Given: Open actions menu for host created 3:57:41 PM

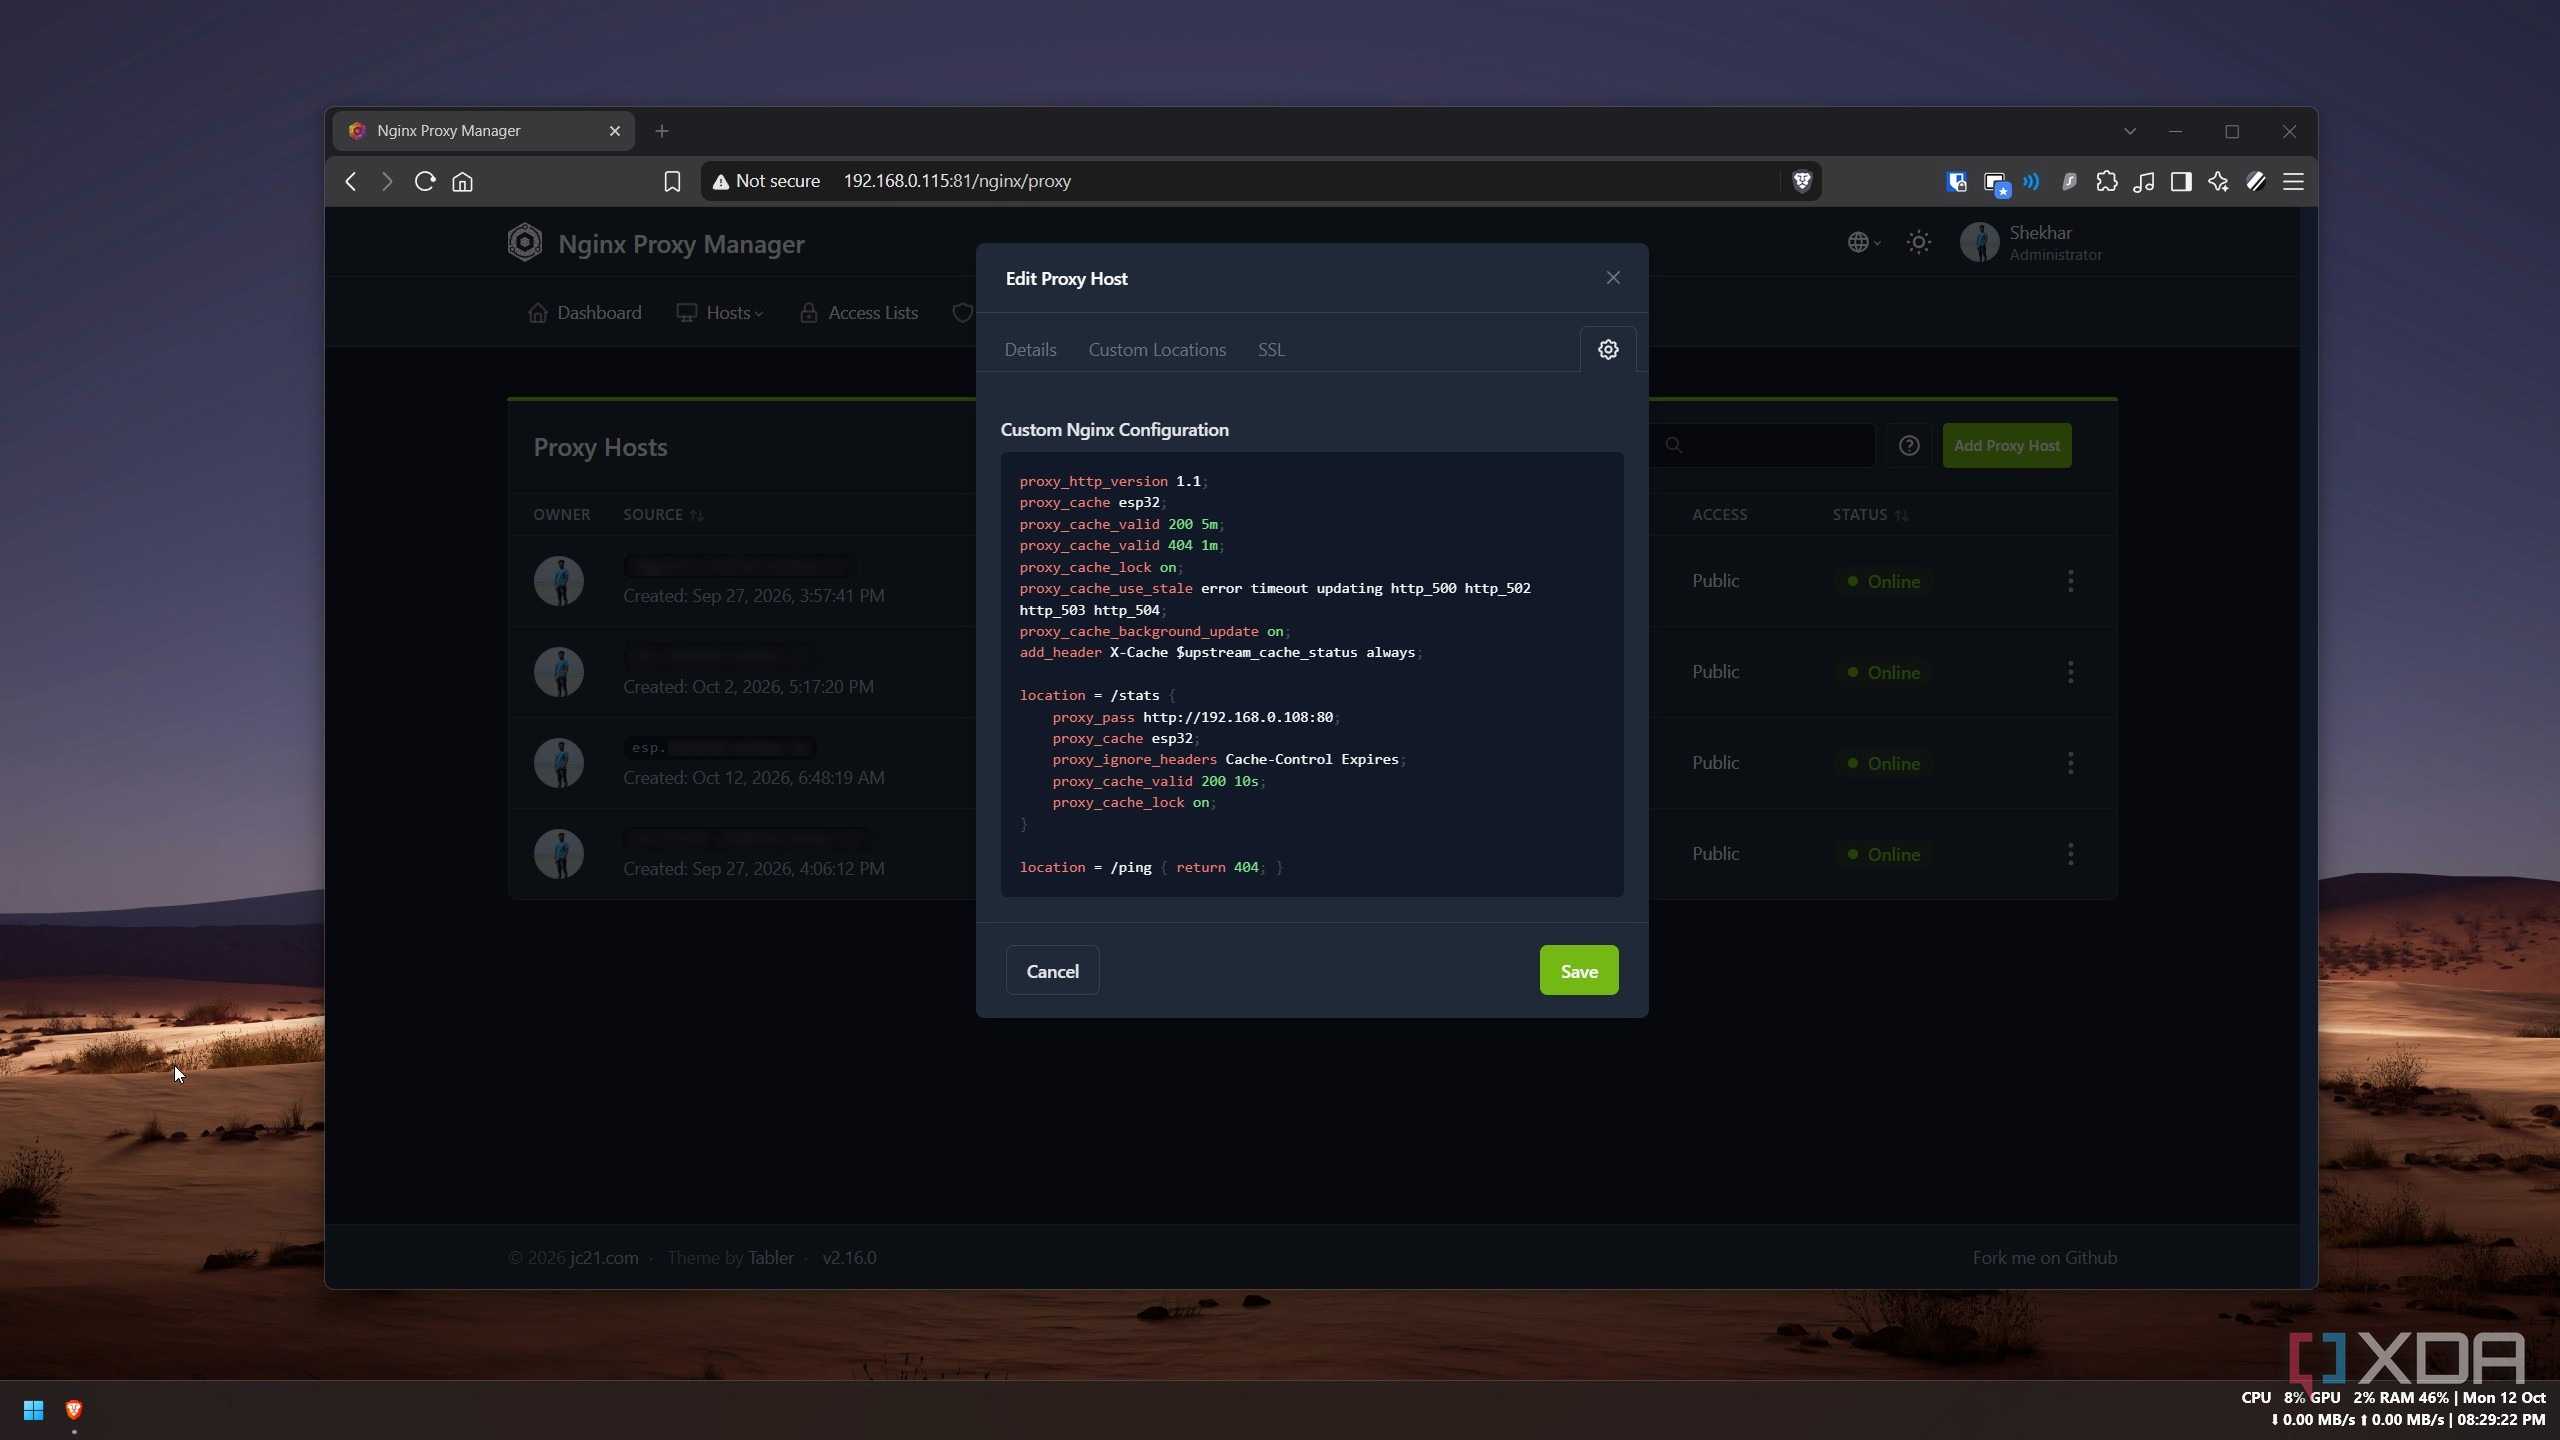Looking at the screenshot, I should 2070,581.
